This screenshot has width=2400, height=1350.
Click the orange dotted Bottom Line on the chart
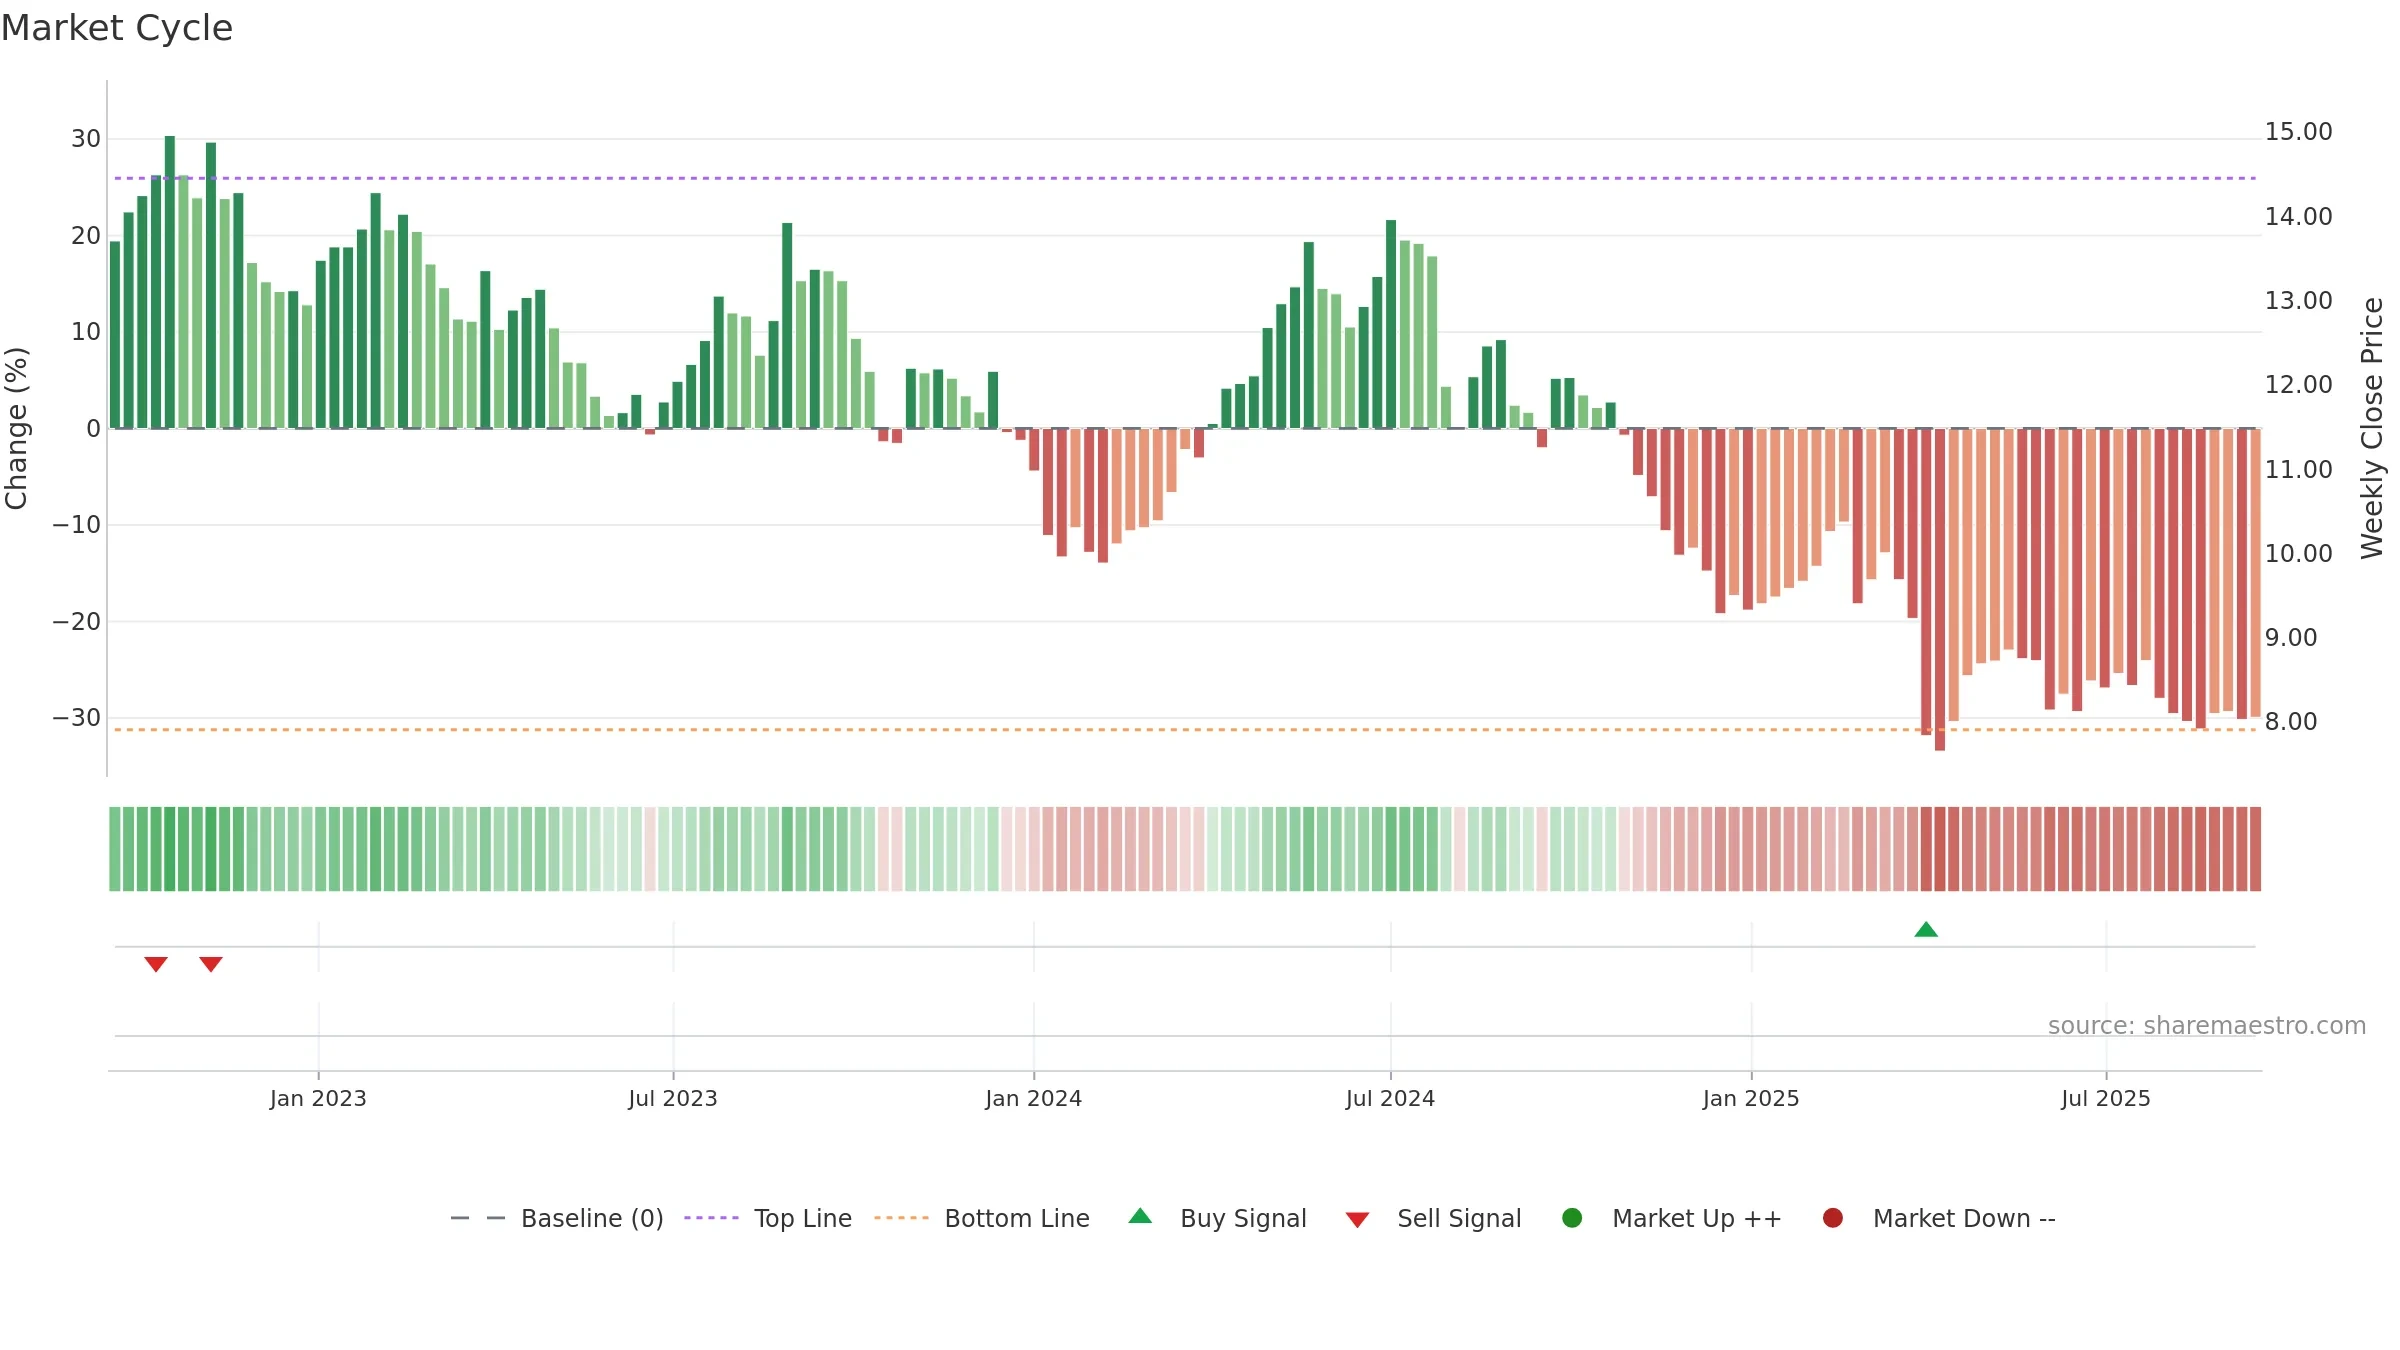coord(1185,730)
